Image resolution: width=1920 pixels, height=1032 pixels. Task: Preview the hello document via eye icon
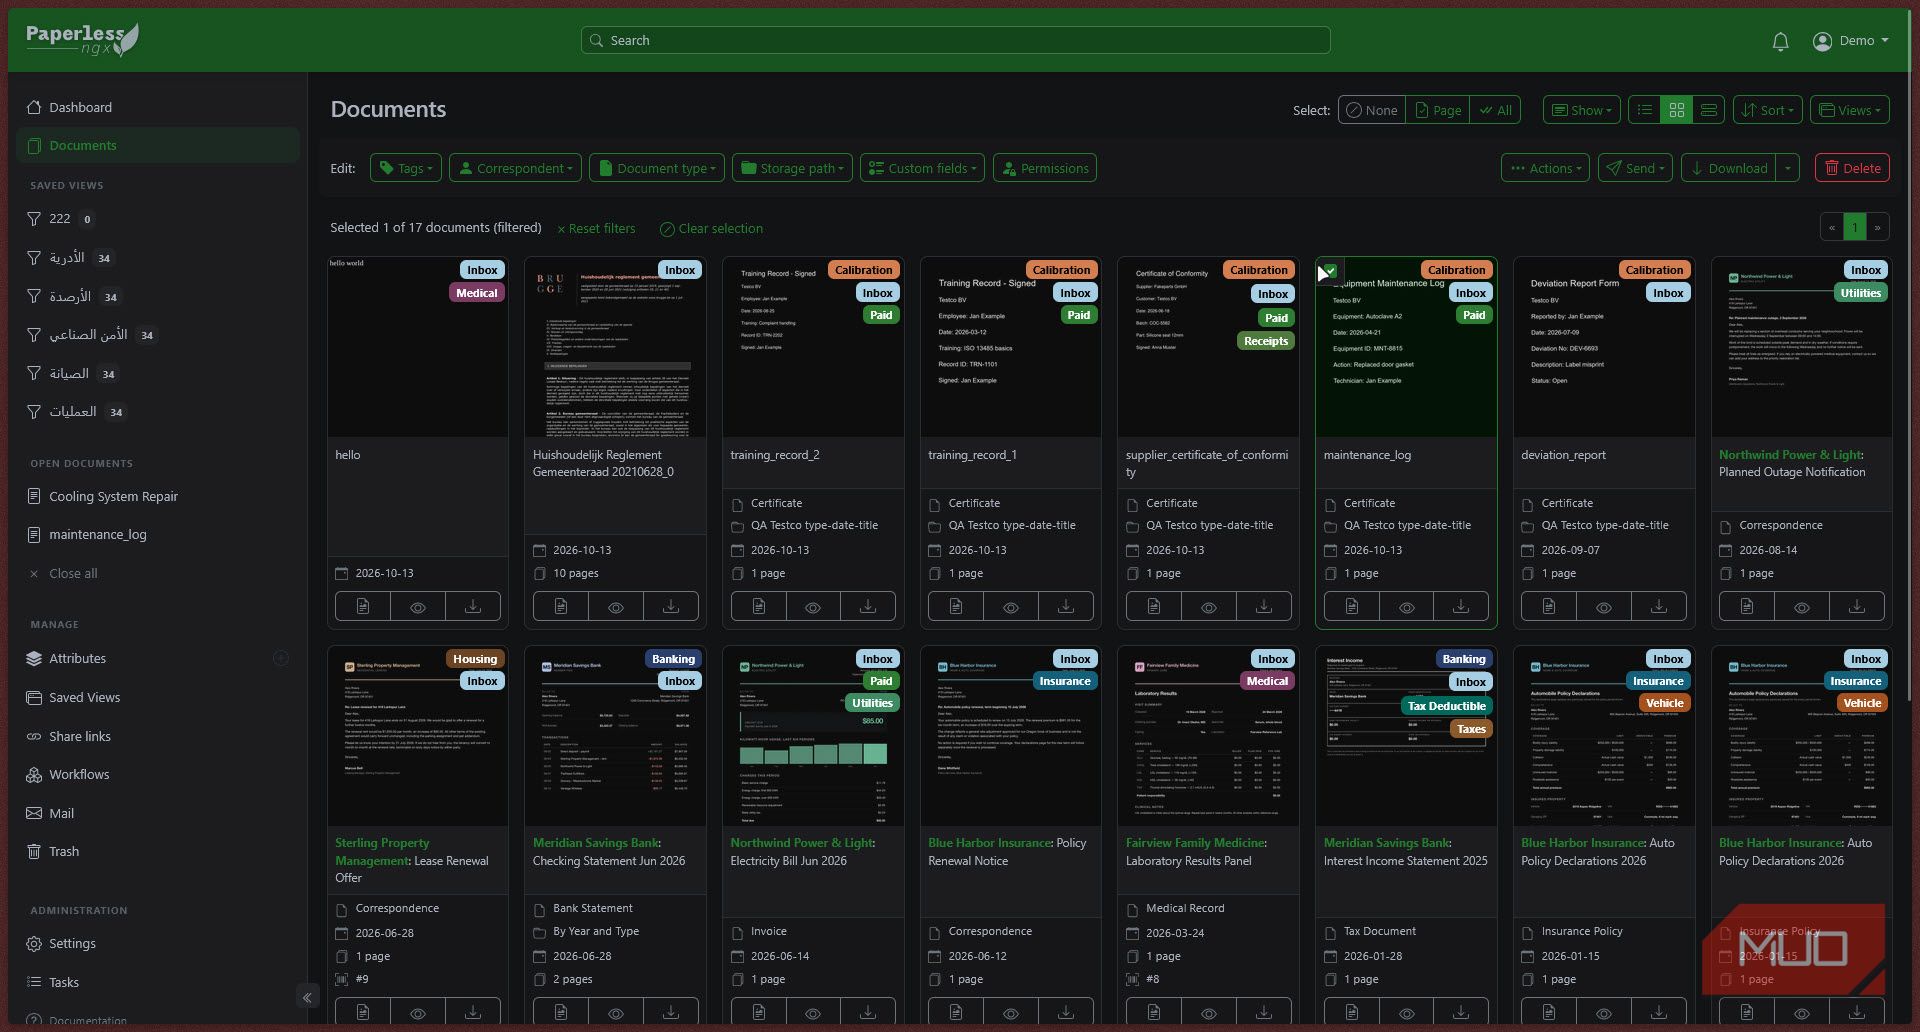[x=418, y=607]
